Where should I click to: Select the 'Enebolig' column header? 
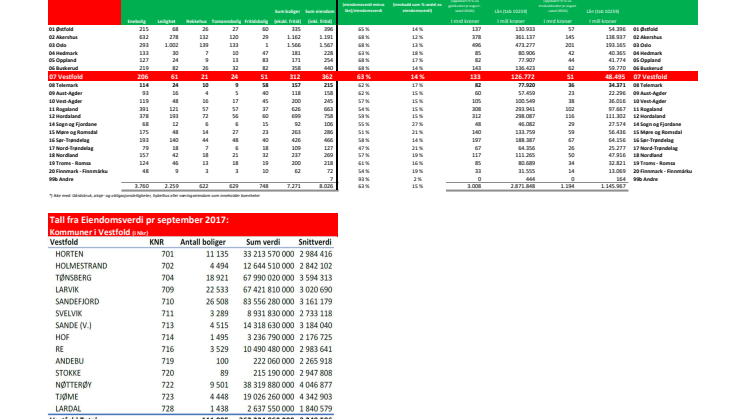pyautogui.click(x=137, y=21)
